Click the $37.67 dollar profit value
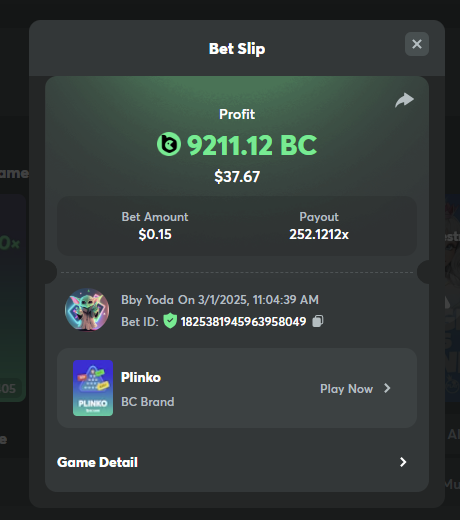Image resolution: width=460 pixels, height=520 pixels. tap(237, 176)
